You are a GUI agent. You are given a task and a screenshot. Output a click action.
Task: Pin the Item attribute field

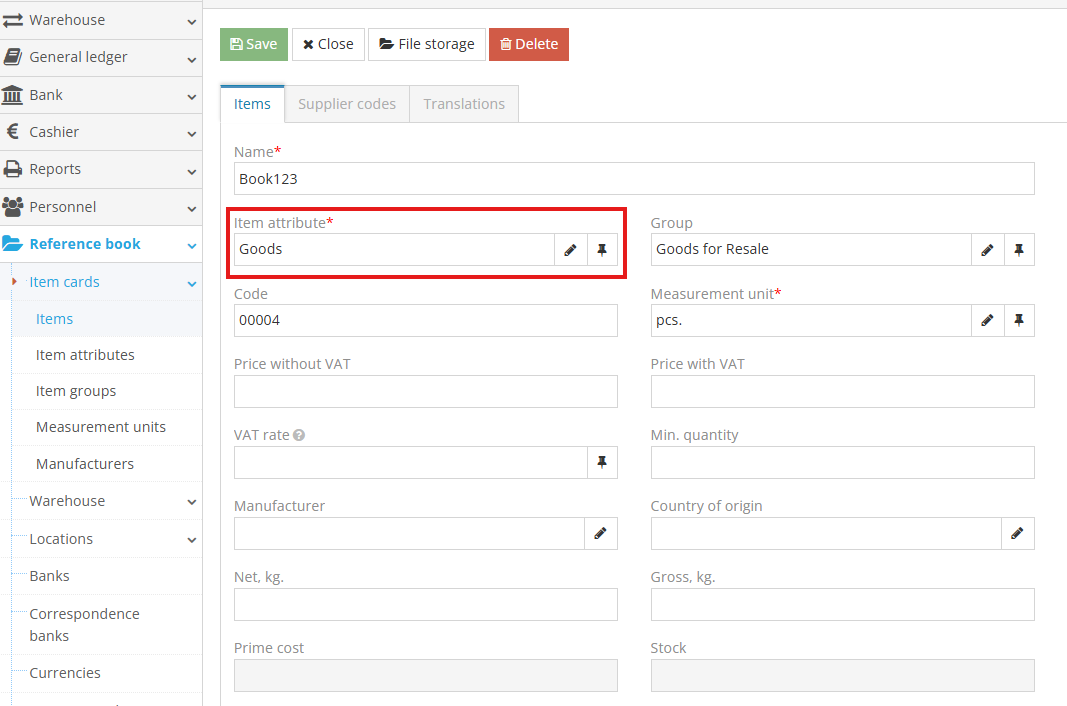[x=603, y=249]
